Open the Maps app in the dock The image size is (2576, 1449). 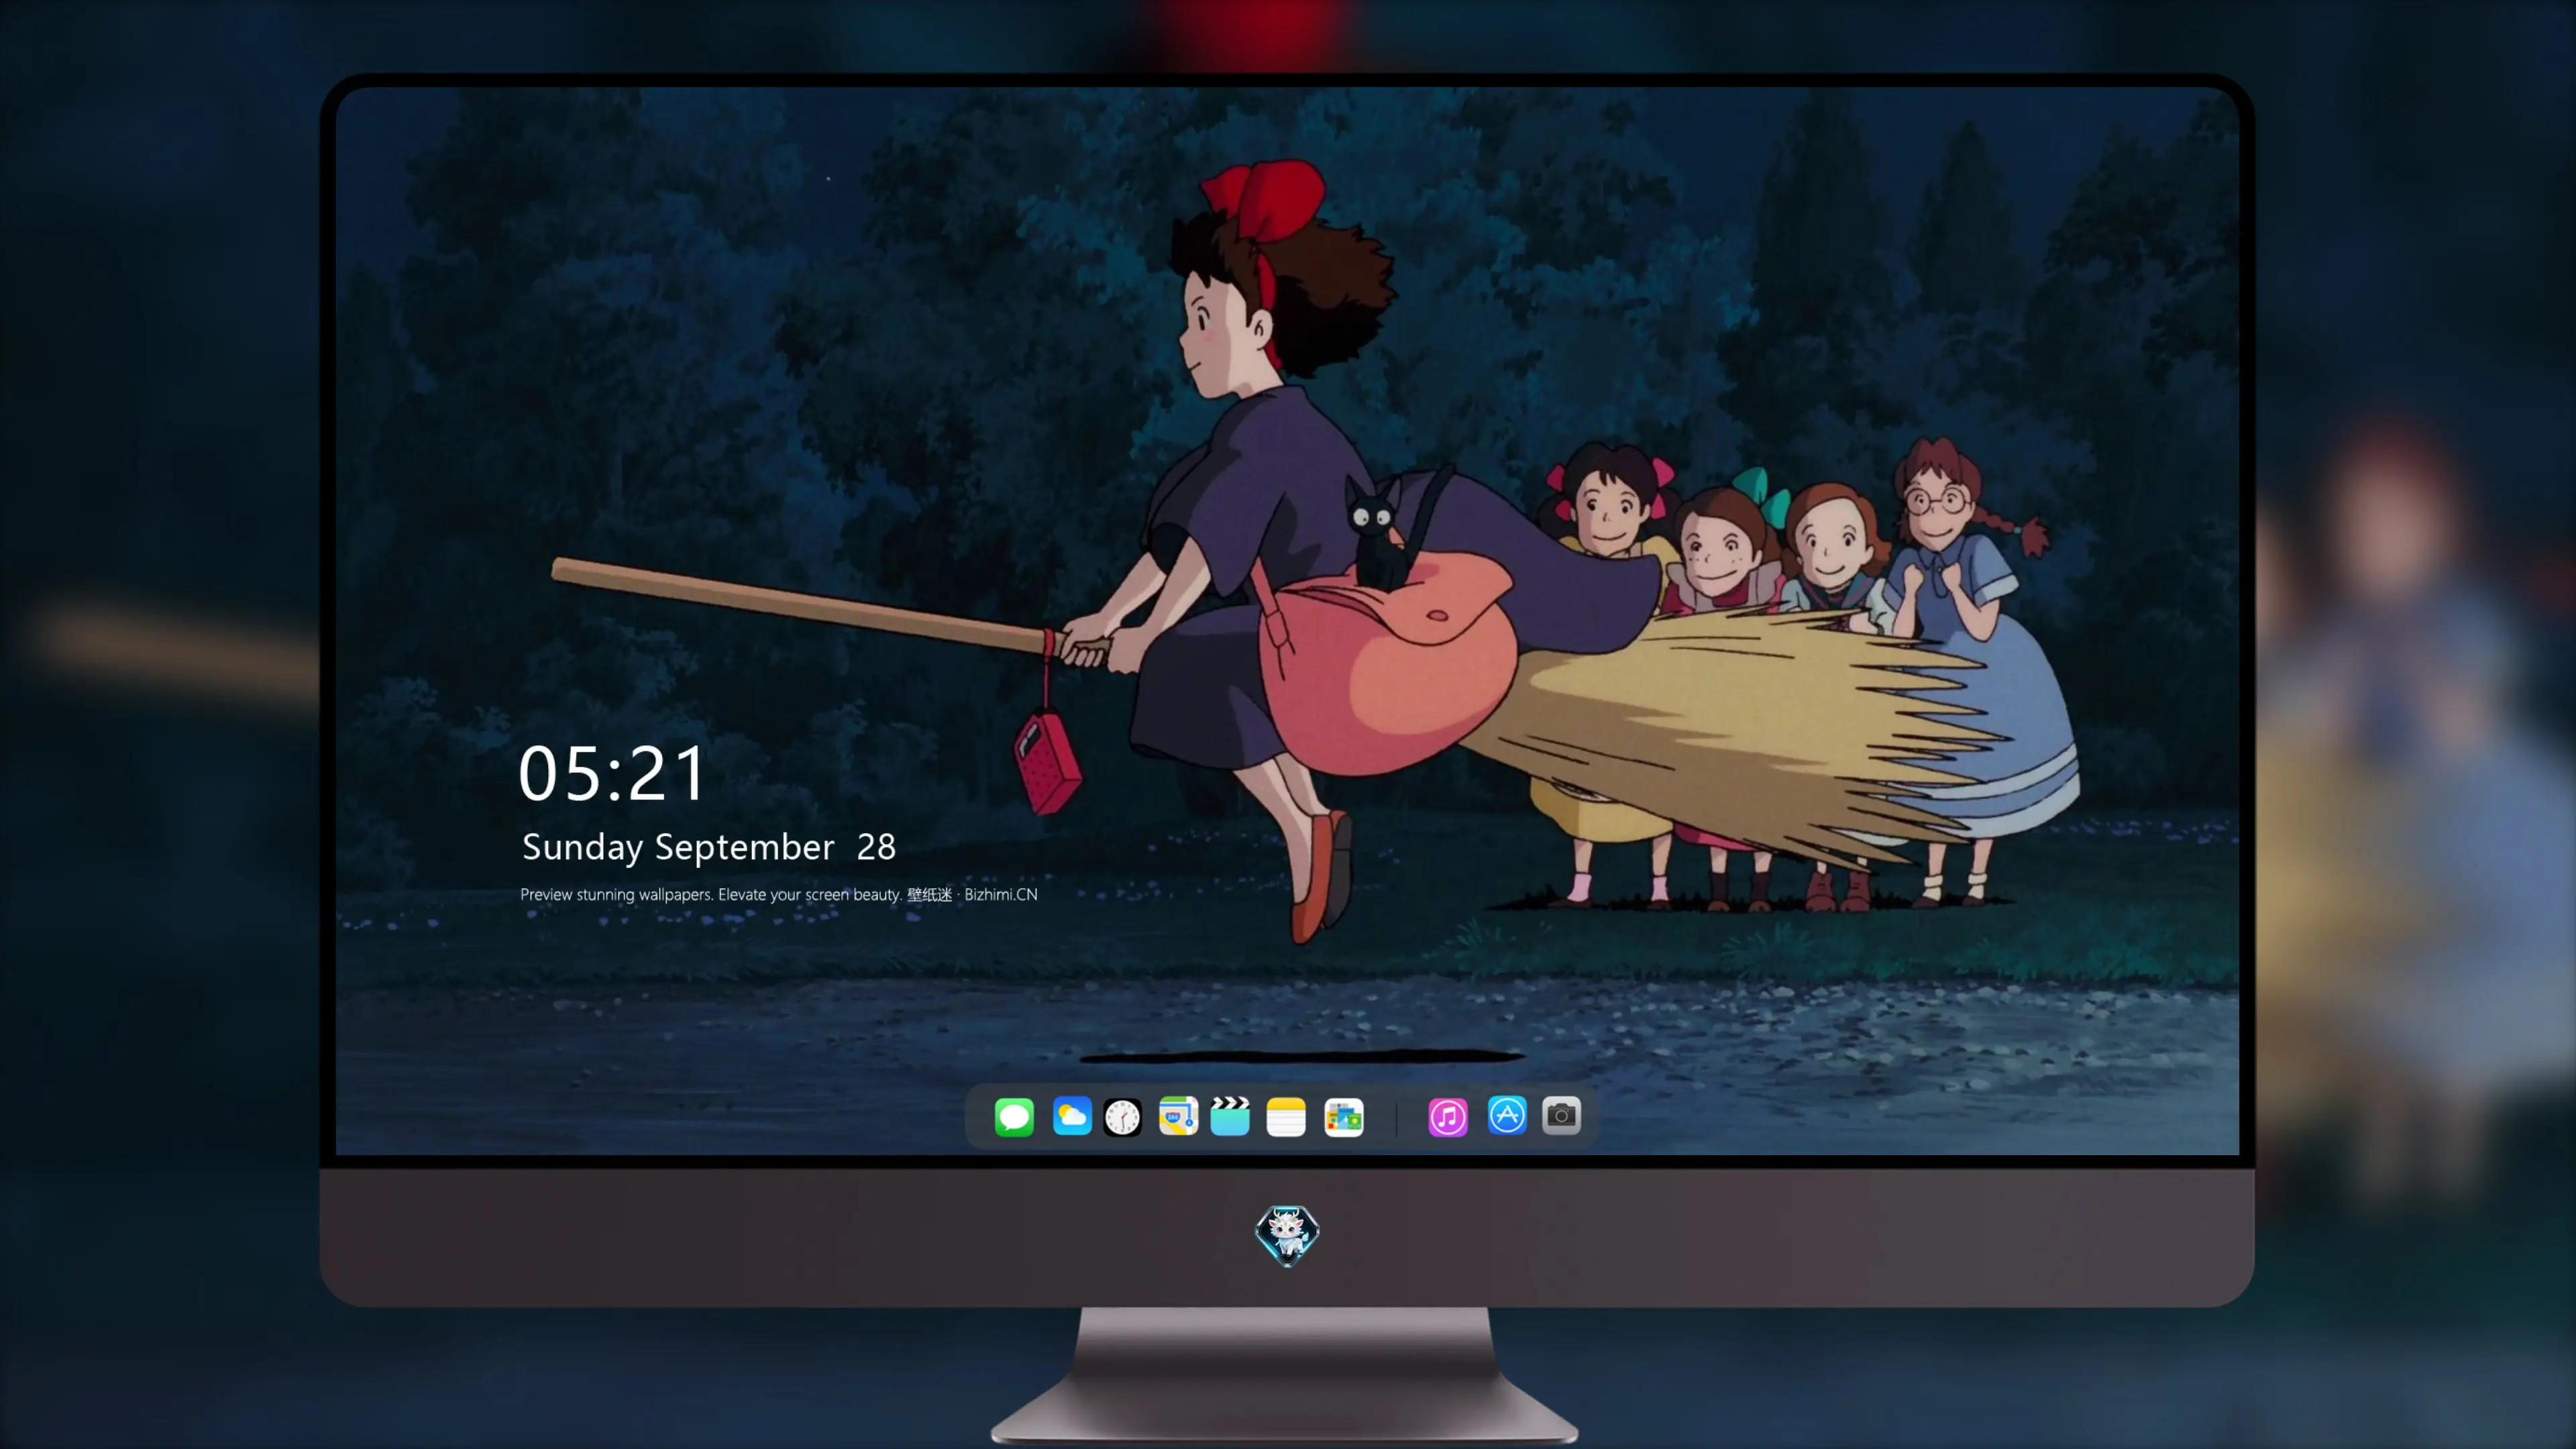coord(1178,1116)
